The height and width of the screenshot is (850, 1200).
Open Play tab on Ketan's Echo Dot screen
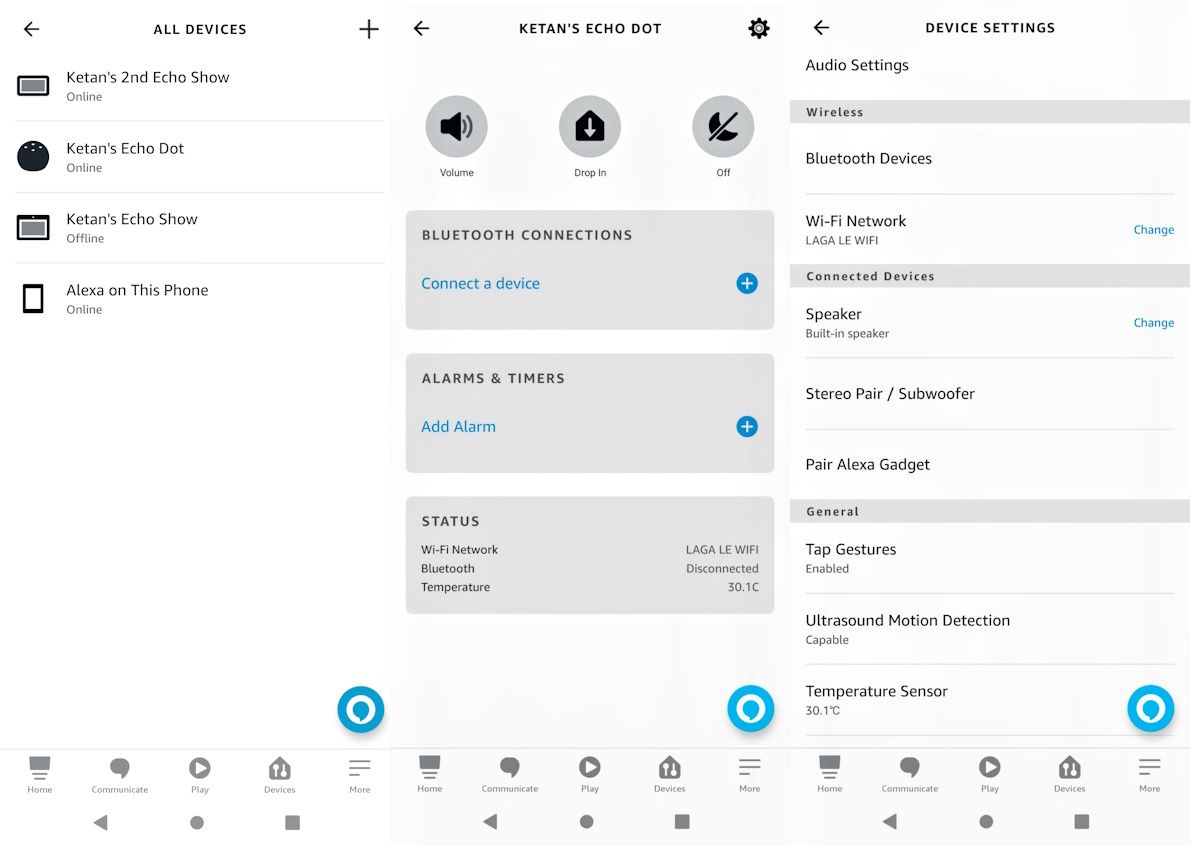[590, 775]
